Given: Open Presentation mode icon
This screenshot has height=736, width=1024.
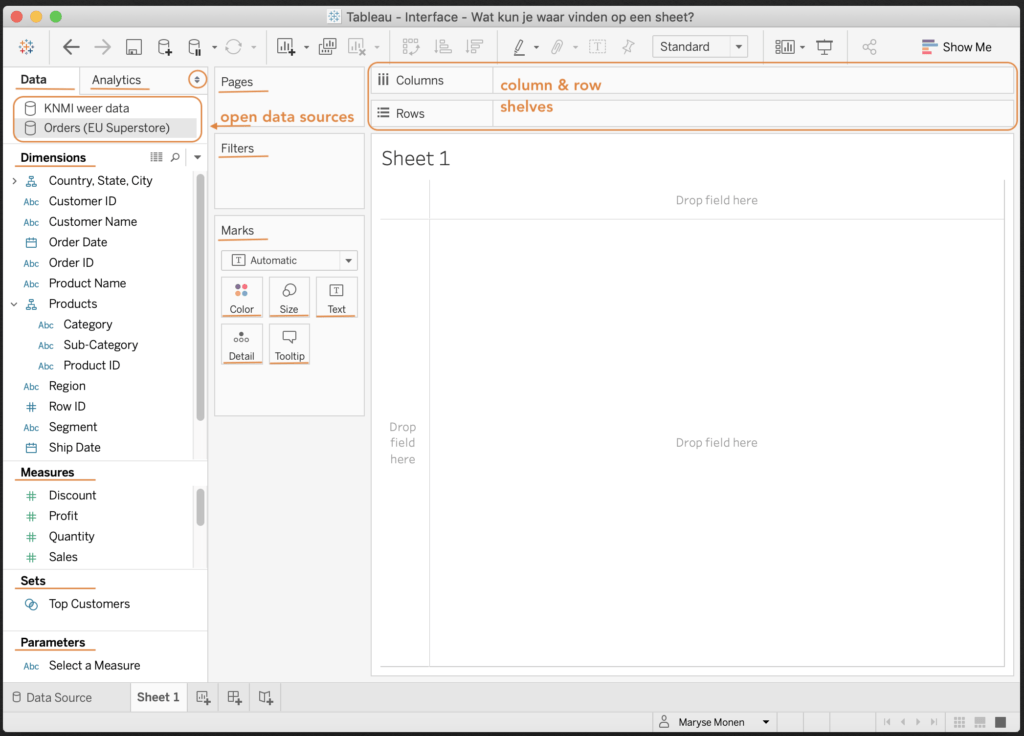Looking at the screenshot, I should (x=824, y=47).
